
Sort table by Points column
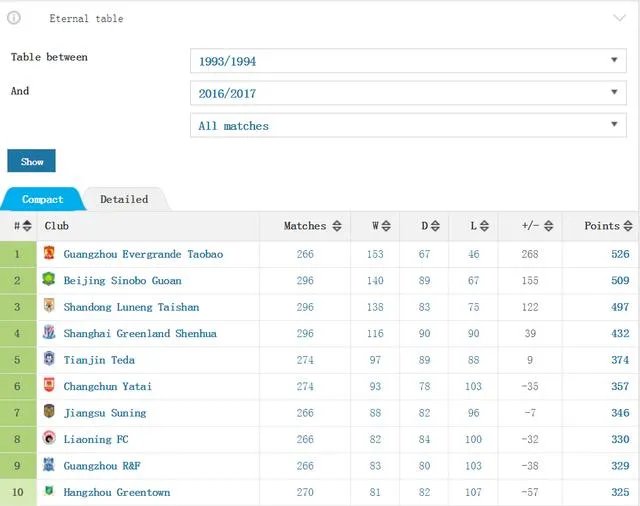608,226
